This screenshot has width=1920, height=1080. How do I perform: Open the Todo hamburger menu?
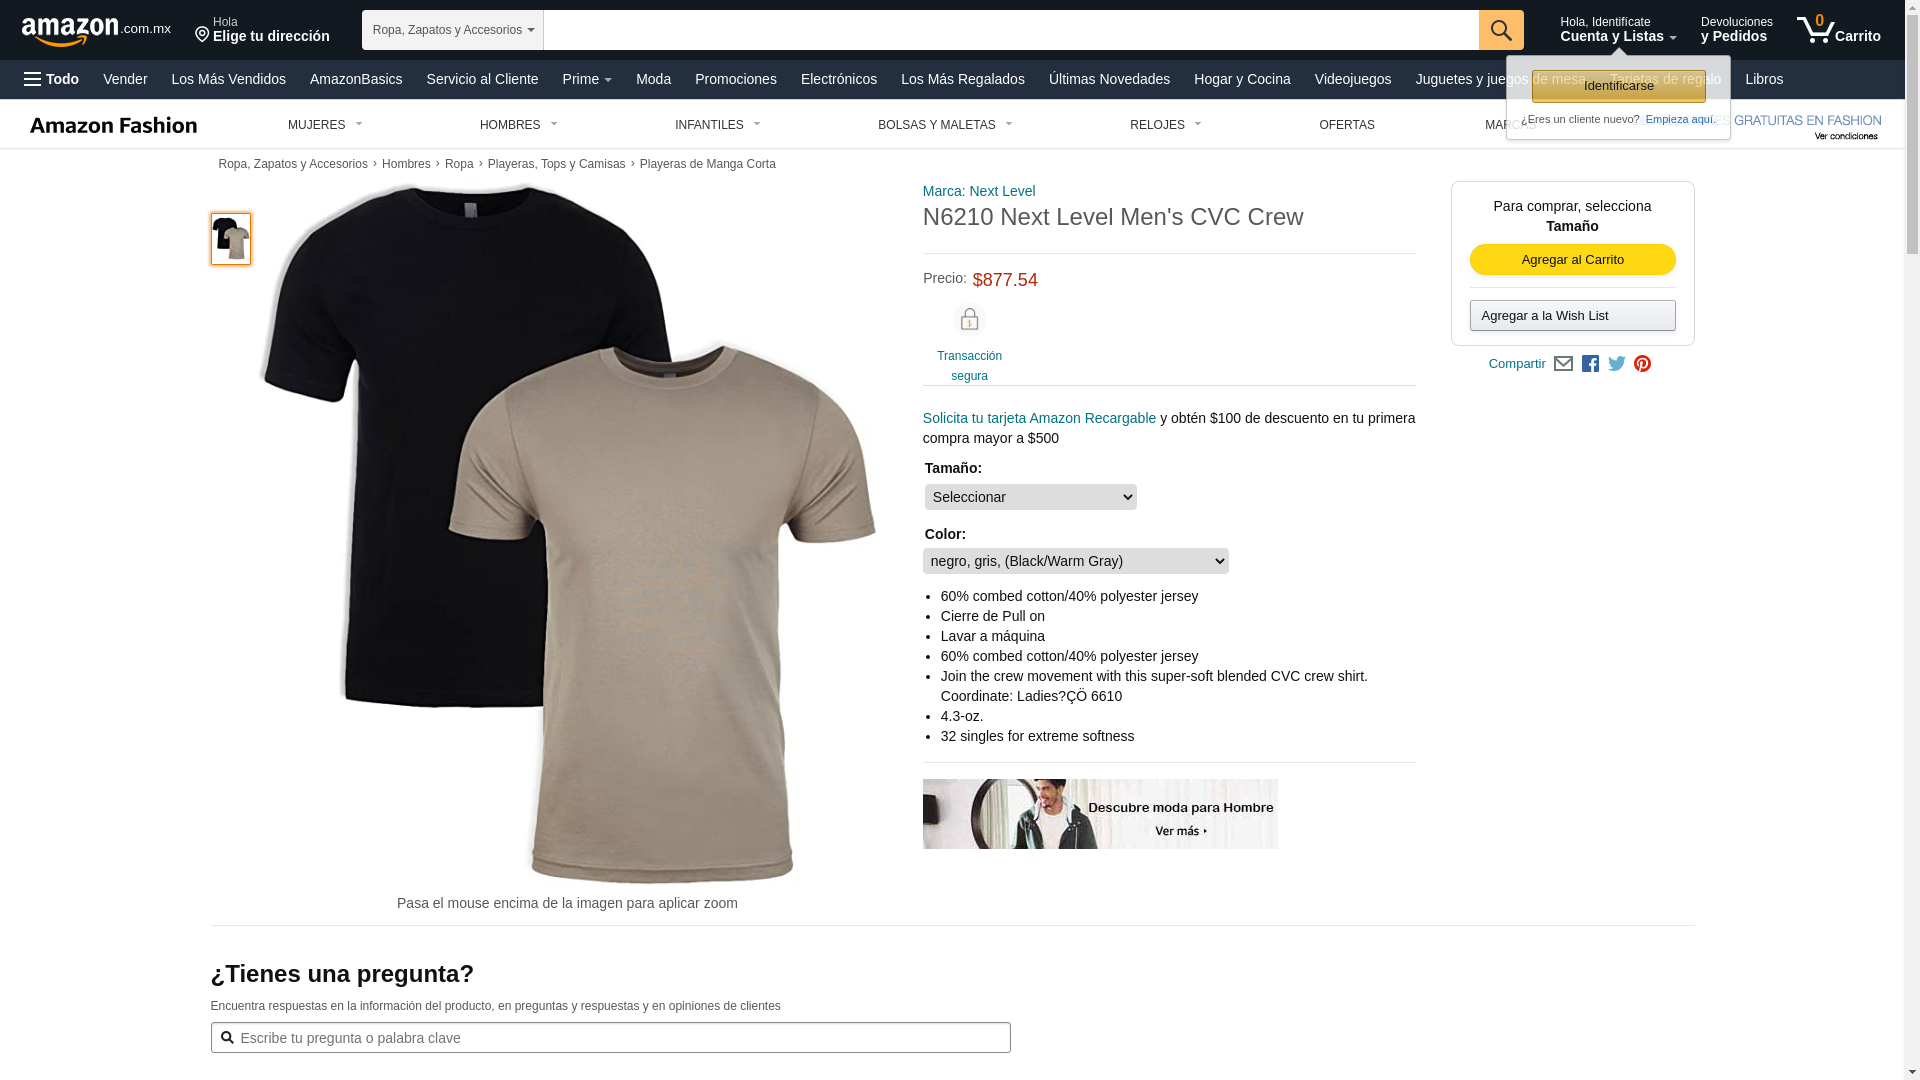(52, 79)
